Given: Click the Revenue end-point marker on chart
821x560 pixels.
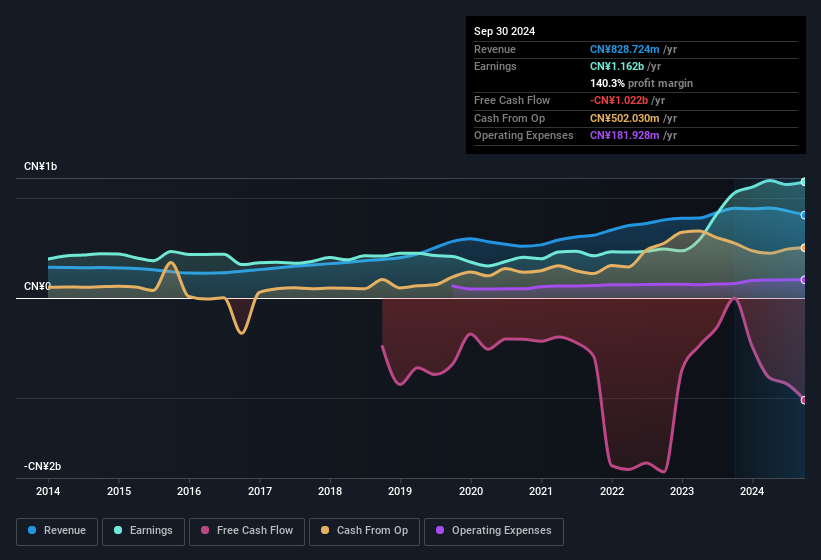Looking at the screenshot, I should 804,215.
